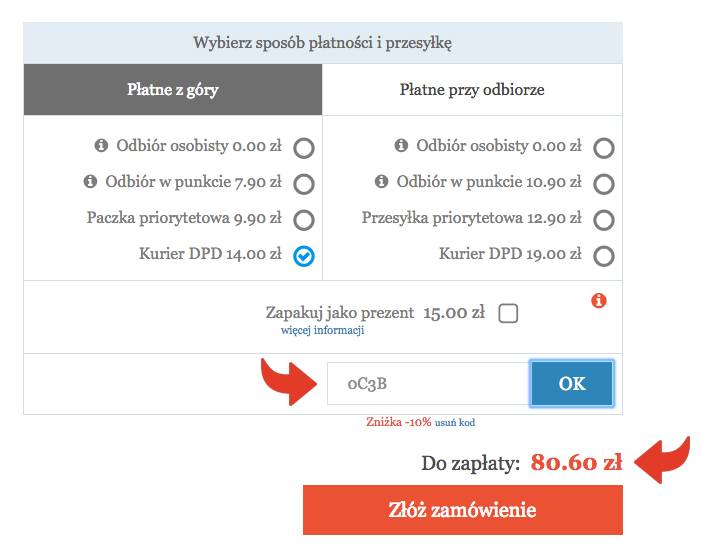
Task: Click info icon beside cash-on-delivery Odbiór osobisty
Action: tap(401, 146)
